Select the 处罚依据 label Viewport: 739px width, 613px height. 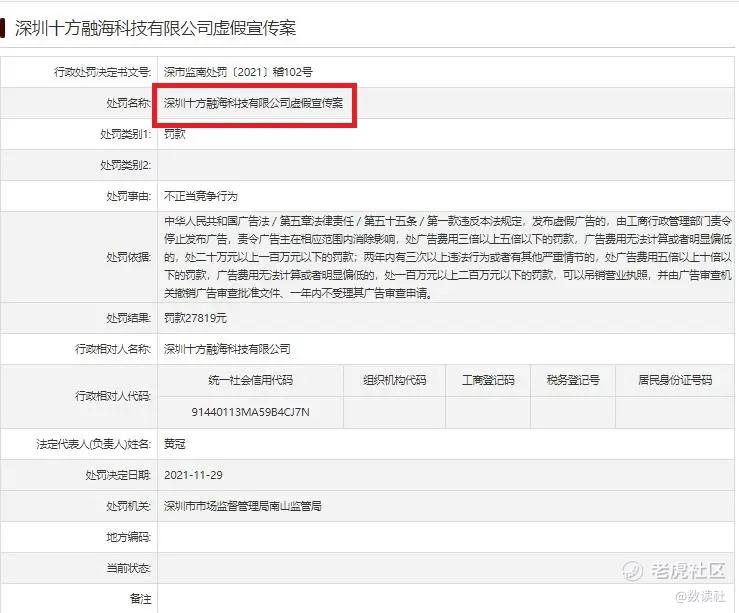128,257
